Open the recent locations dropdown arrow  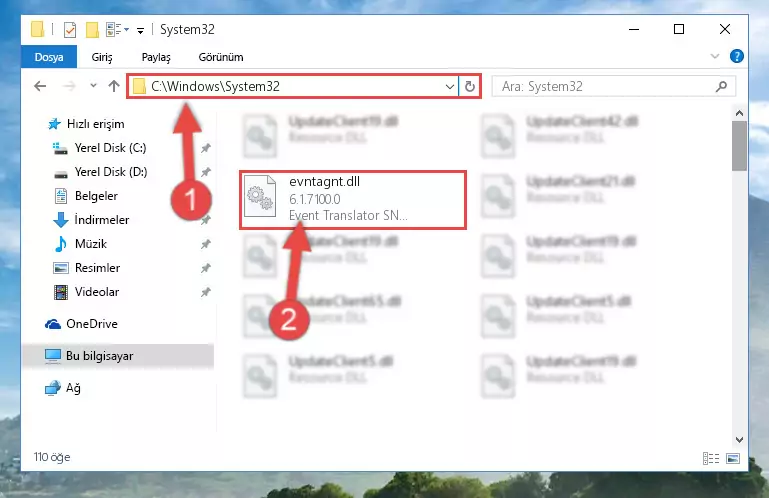[x=93, y=86]
